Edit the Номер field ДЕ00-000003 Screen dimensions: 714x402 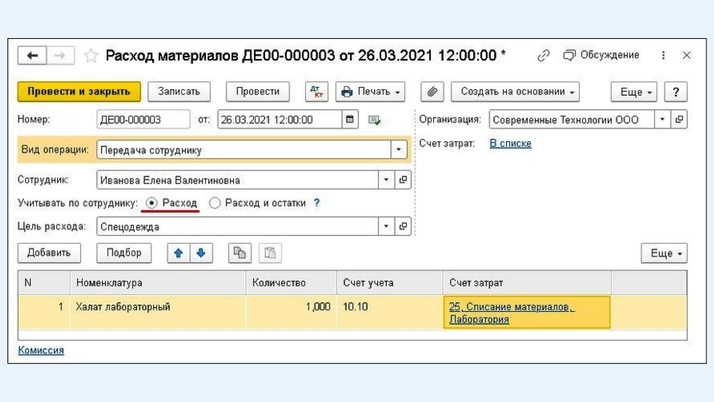pyautogui.click(x=143, y=120)
